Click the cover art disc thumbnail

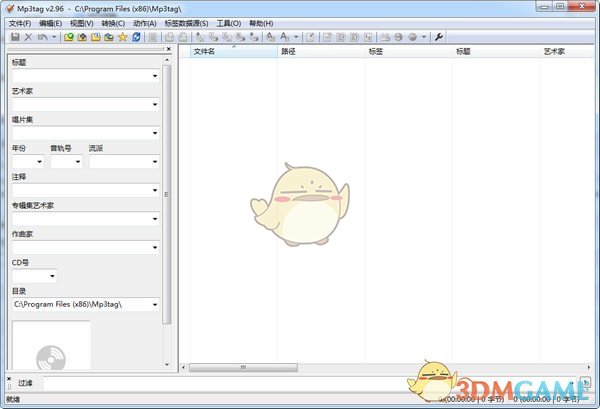(51, 345)
